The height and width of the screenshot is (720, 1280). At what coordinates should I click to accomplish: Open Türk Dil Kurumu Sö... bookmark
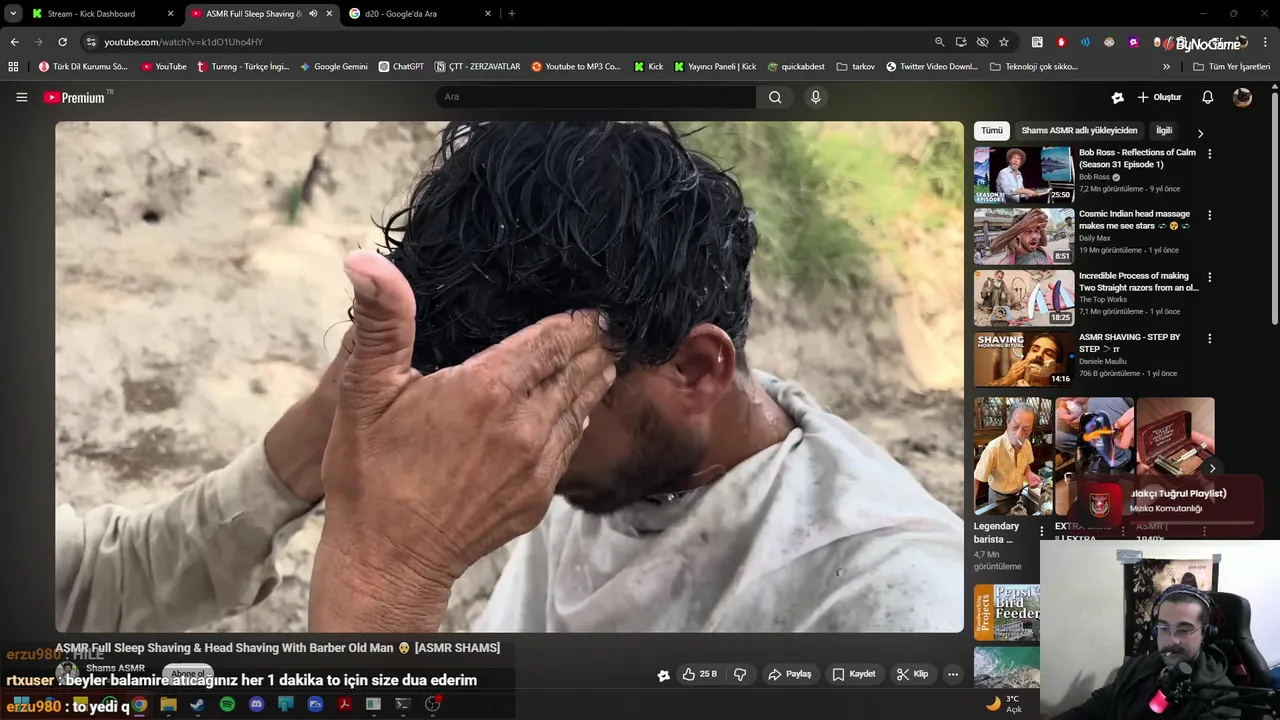click(x=83, y=67)
